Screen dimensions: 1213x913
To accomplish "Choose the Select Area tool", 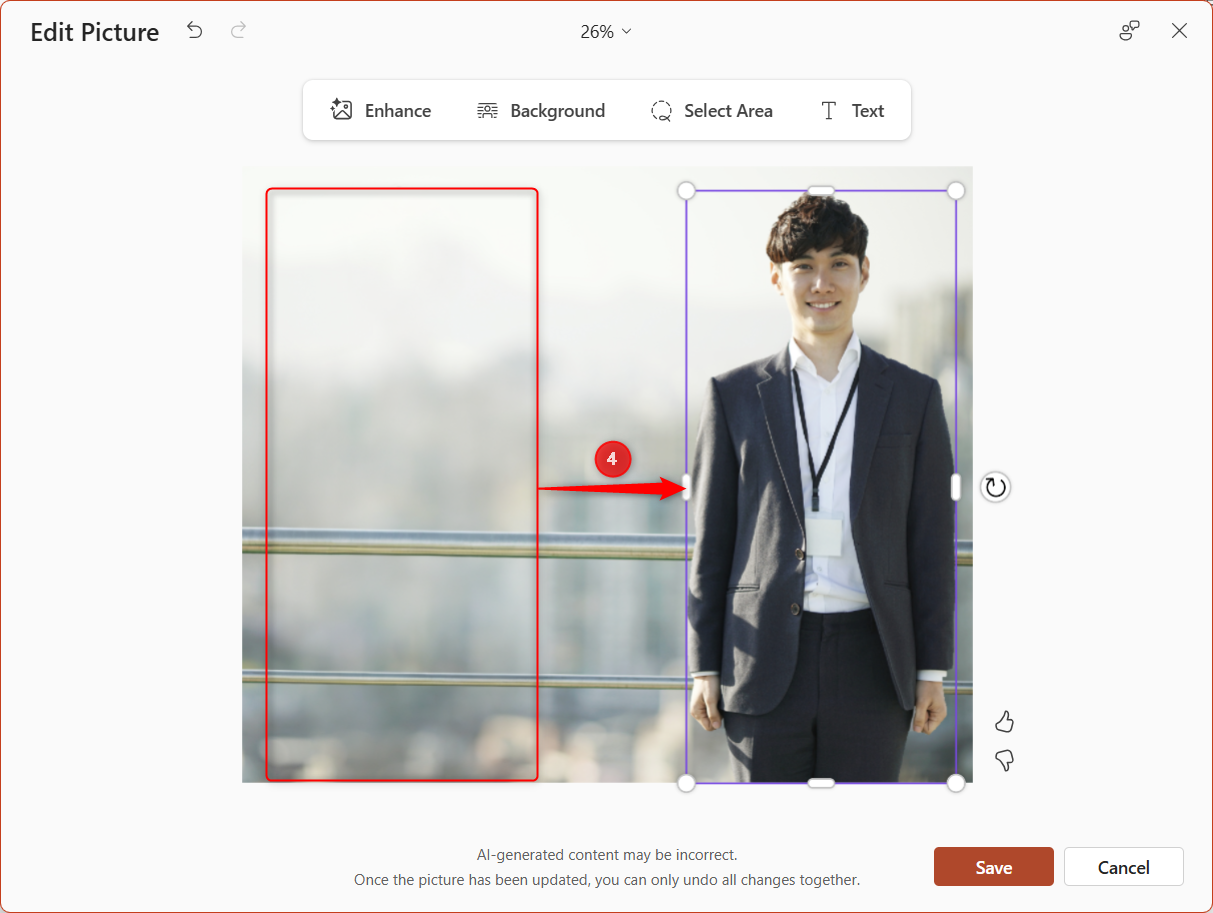I will [x=712, y=111].
